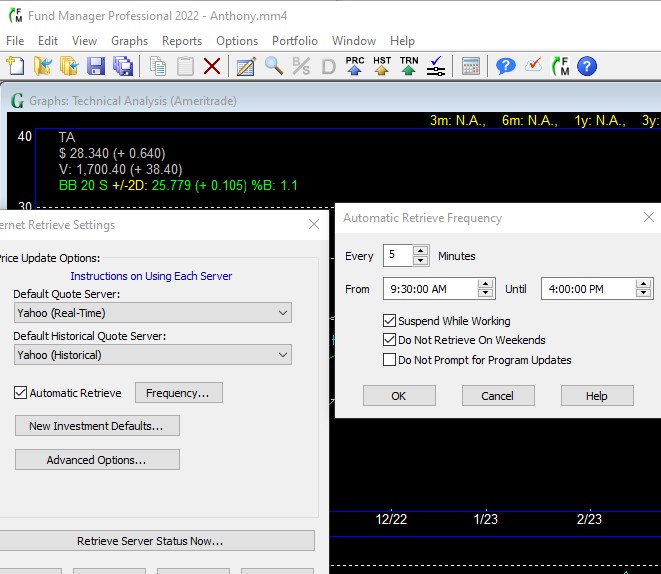Open the Default Historical Quote Server dropdown
This screenshot has height=574, width=661.
pos(153,355)
